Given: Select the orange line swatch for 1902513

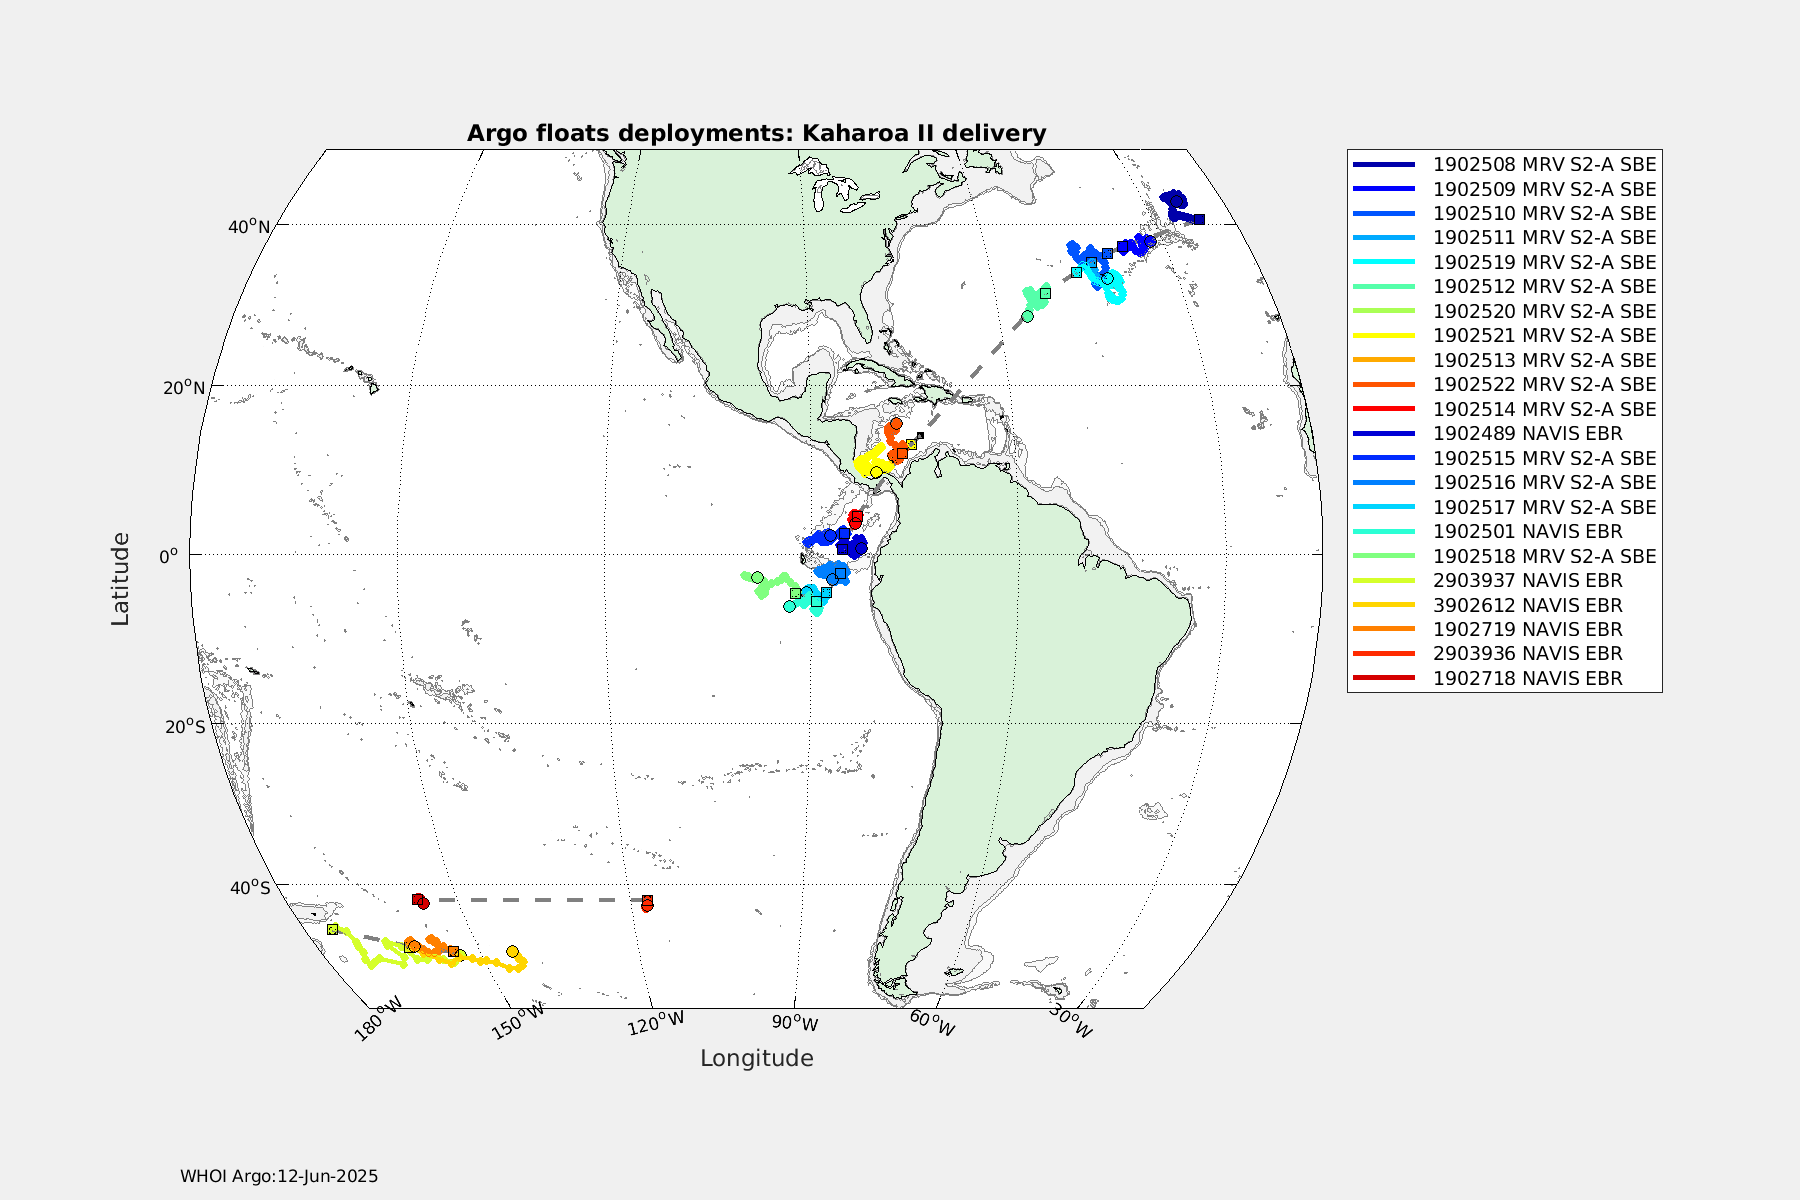Looking at the screenshot, I should coord(1384,360).
